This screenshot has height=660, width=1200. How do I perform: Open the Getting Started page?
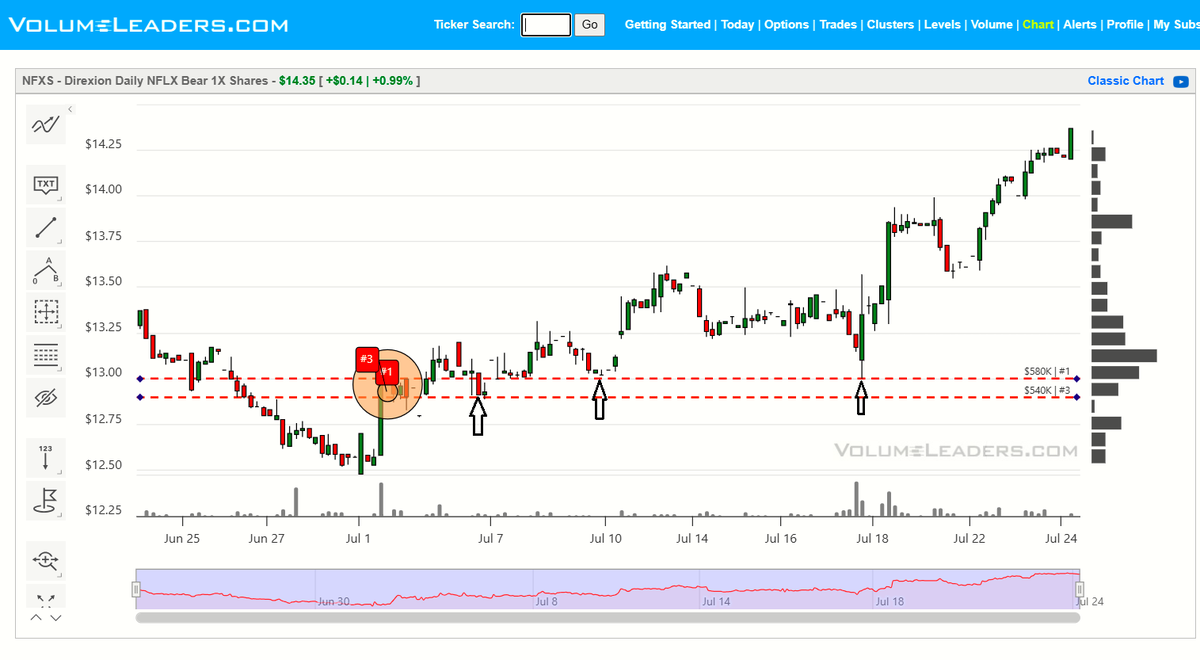[667, 24]
